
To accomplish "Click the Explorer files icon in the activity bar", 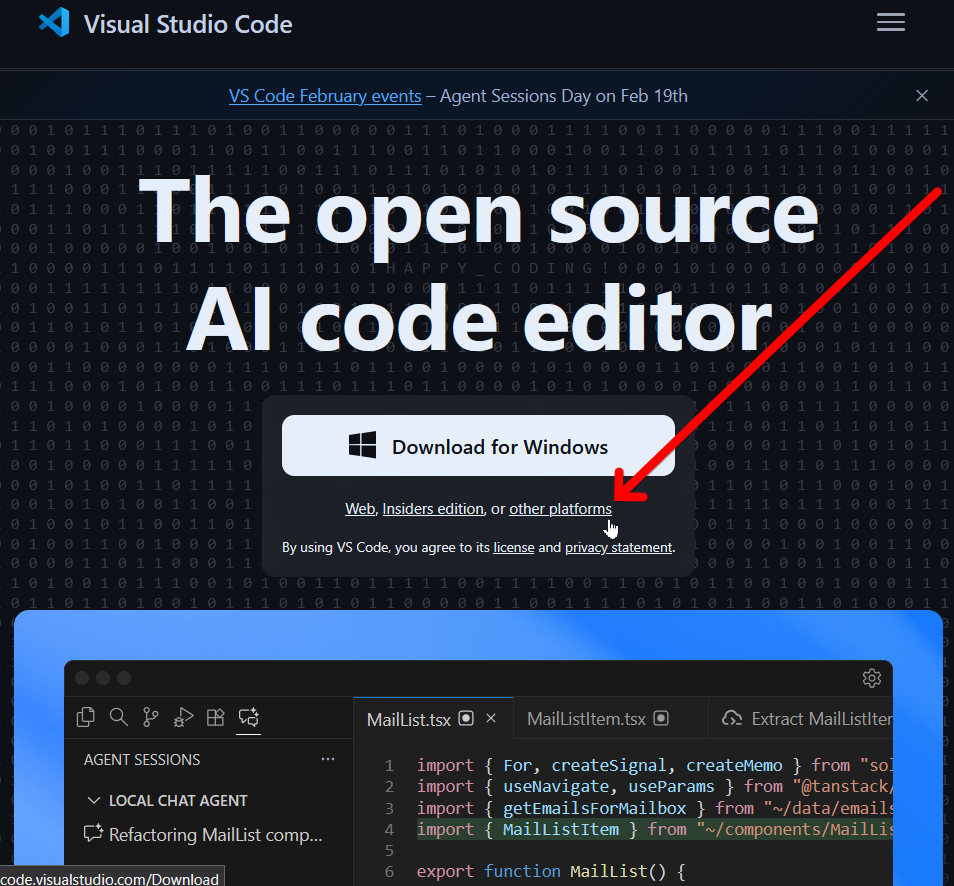I will tap(87, 716).
